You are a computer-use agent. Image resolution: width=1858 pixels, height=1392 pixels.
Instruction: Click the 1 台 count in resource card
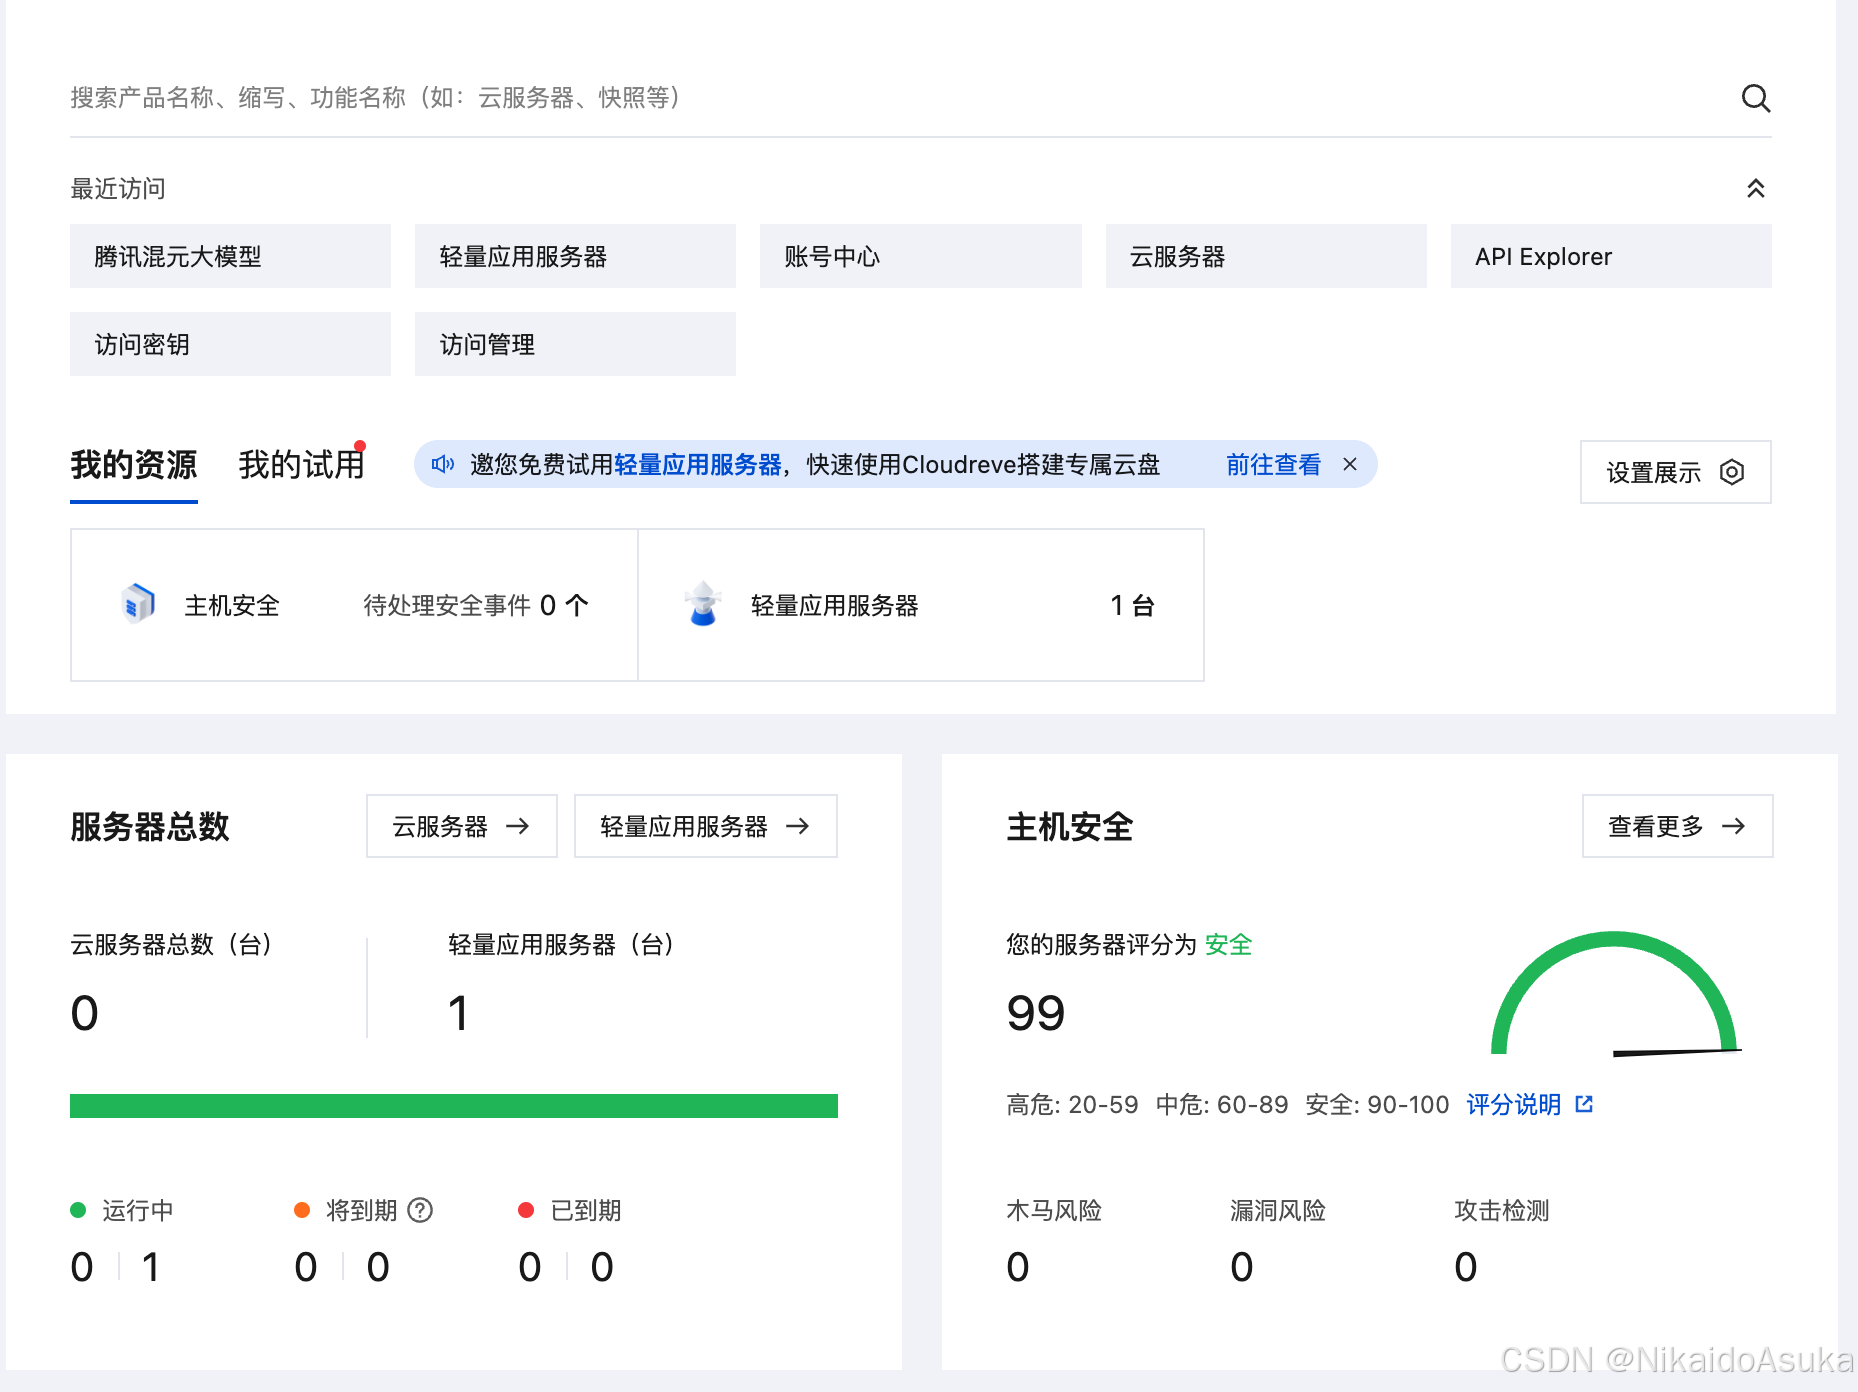pyautogui.click(x=1132, y=605)
